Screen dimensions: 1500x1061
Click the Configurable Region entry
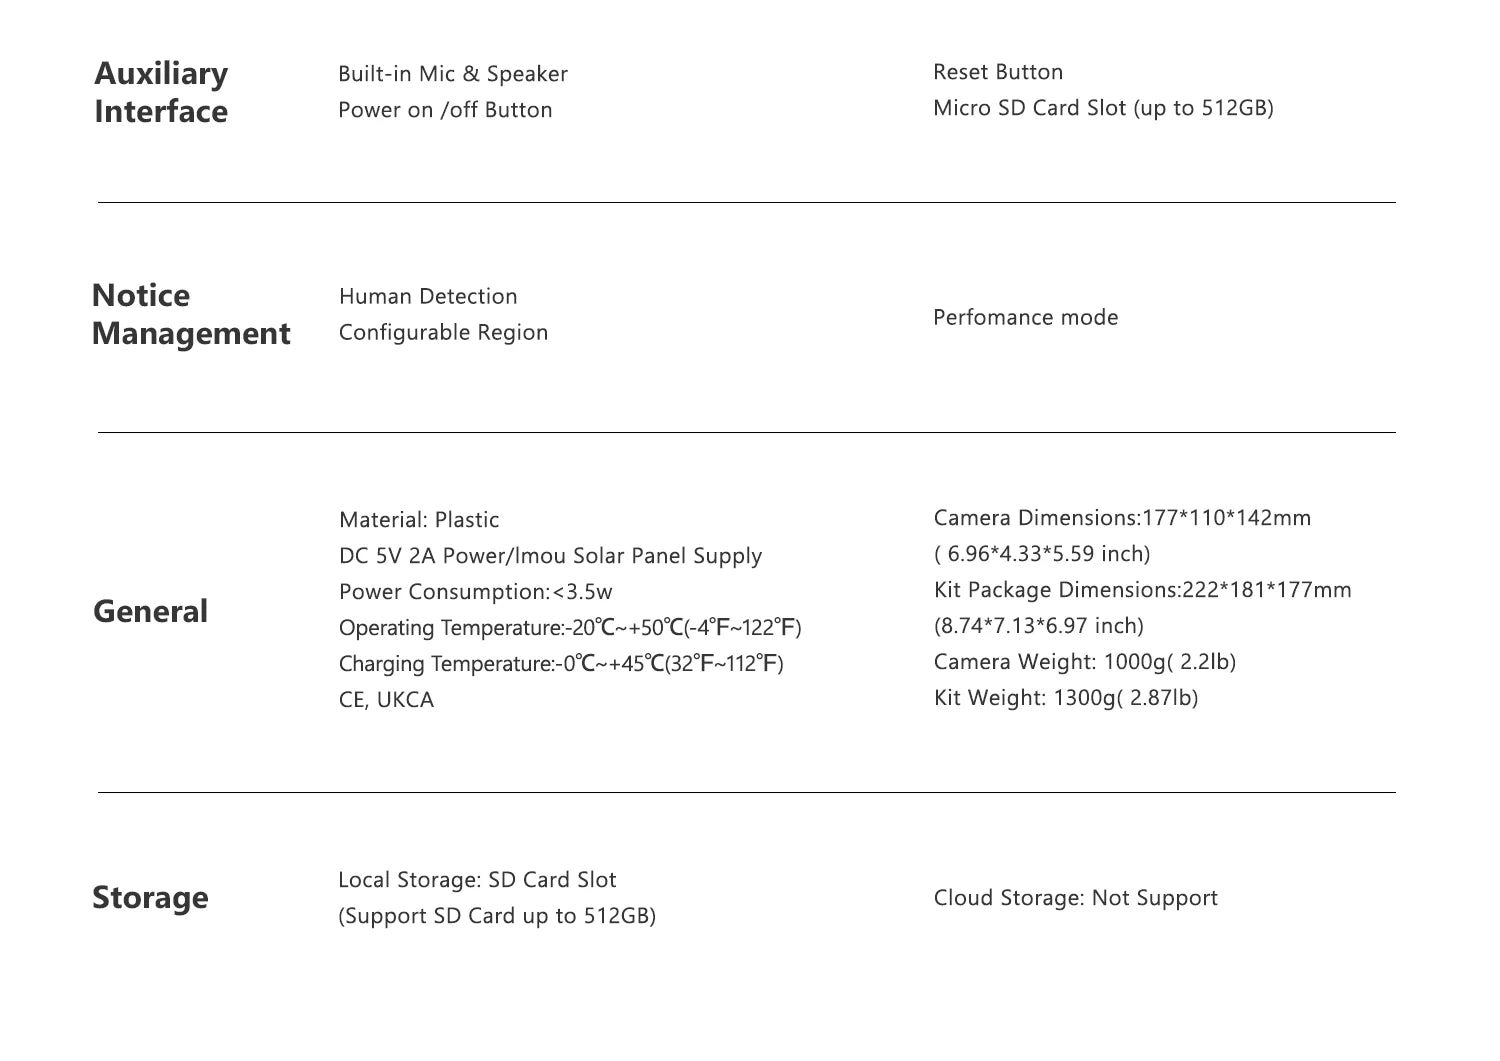click(x=443, y=332)
